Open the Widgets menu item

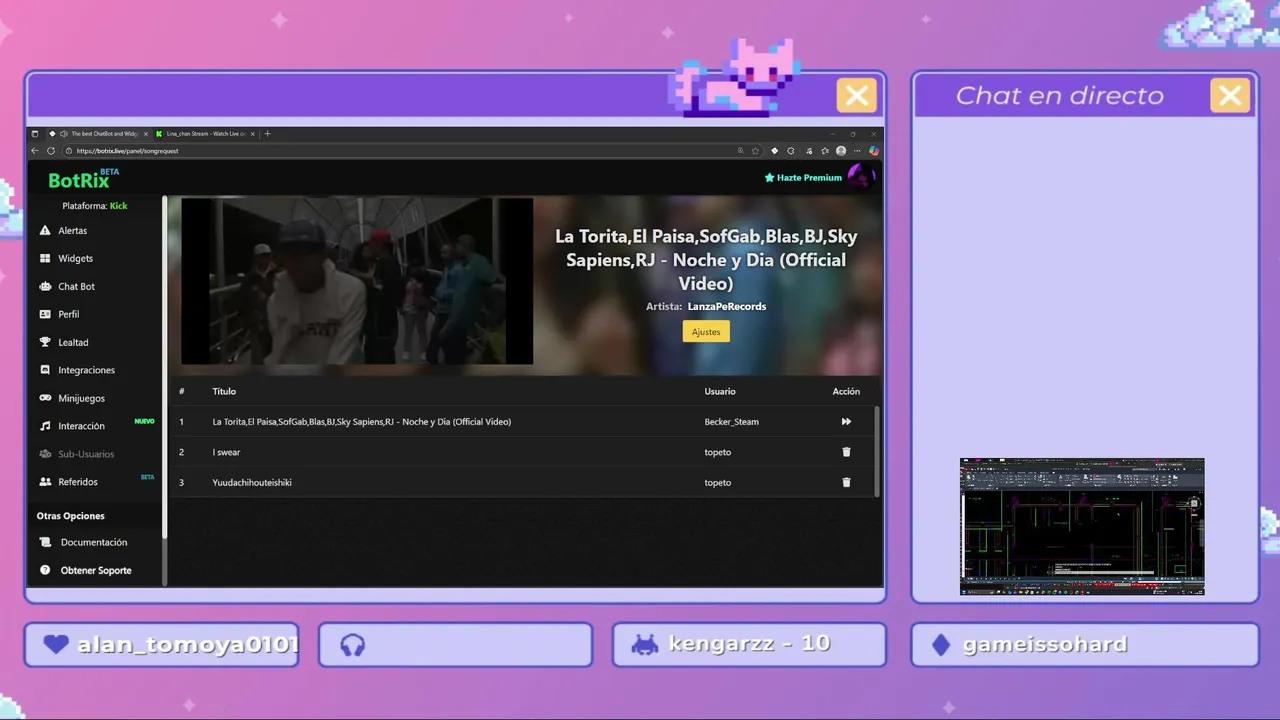click(75, 258)
